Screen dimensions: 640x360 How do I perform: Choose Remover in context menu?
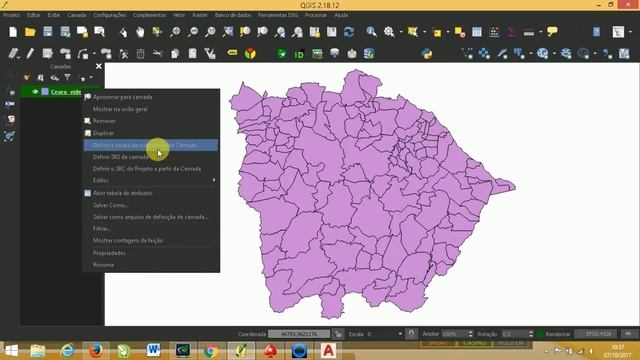pyautogui.click(x=104, y=121)
